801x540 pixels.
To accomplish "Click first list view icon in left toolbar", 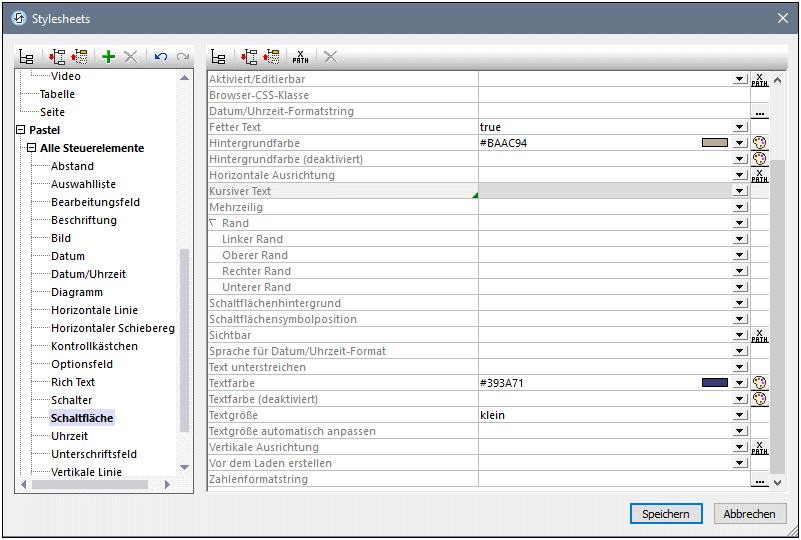I will 27,57.
